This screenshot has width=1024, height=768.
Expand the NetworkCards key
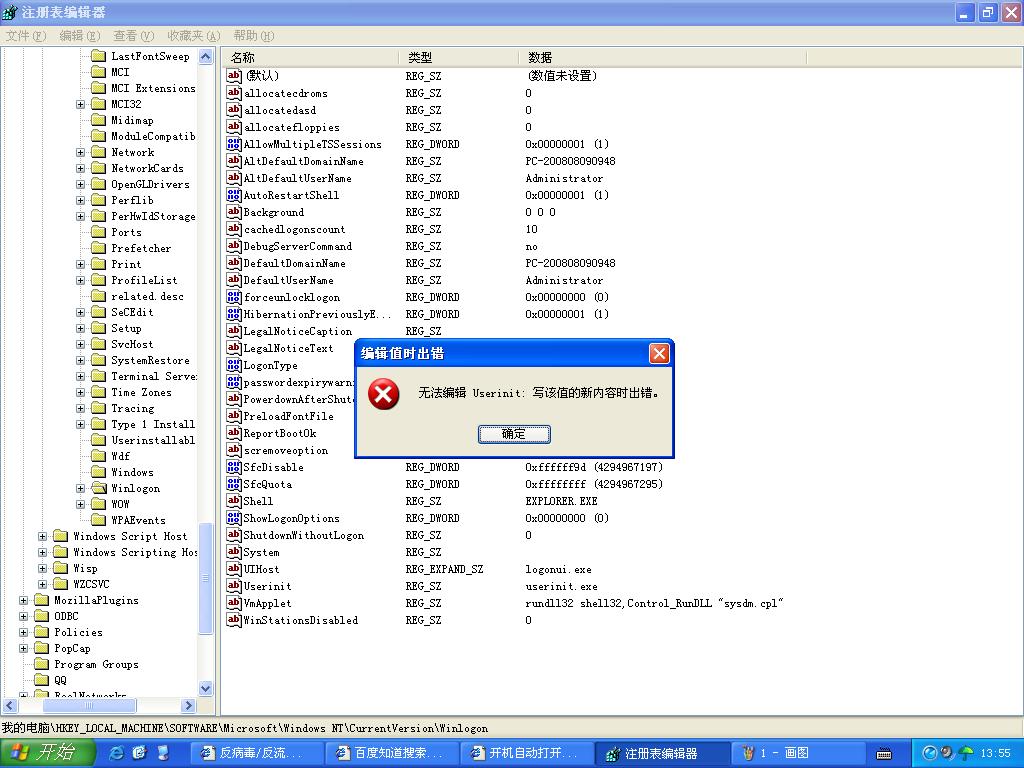click(x=80, y=168)
